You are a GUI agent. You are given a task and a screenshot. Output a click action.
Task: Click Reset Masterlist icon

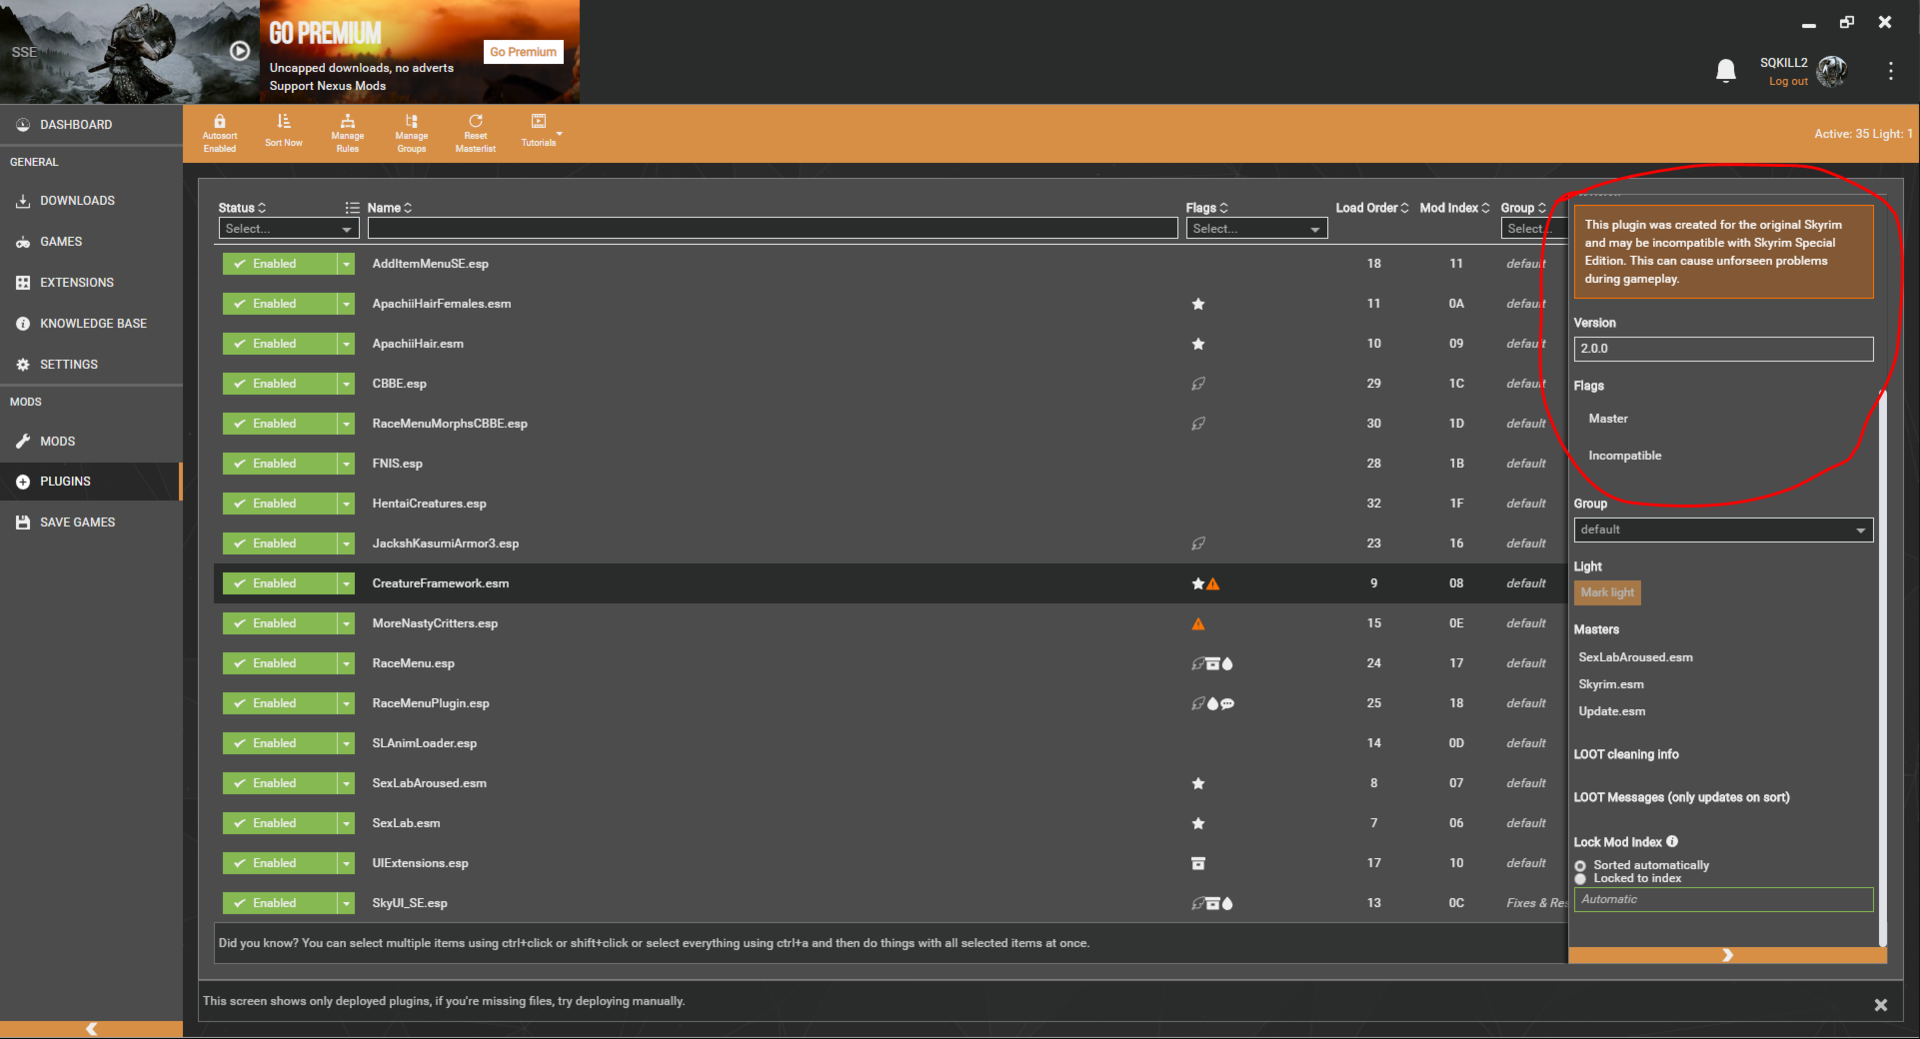click(476, 121)
